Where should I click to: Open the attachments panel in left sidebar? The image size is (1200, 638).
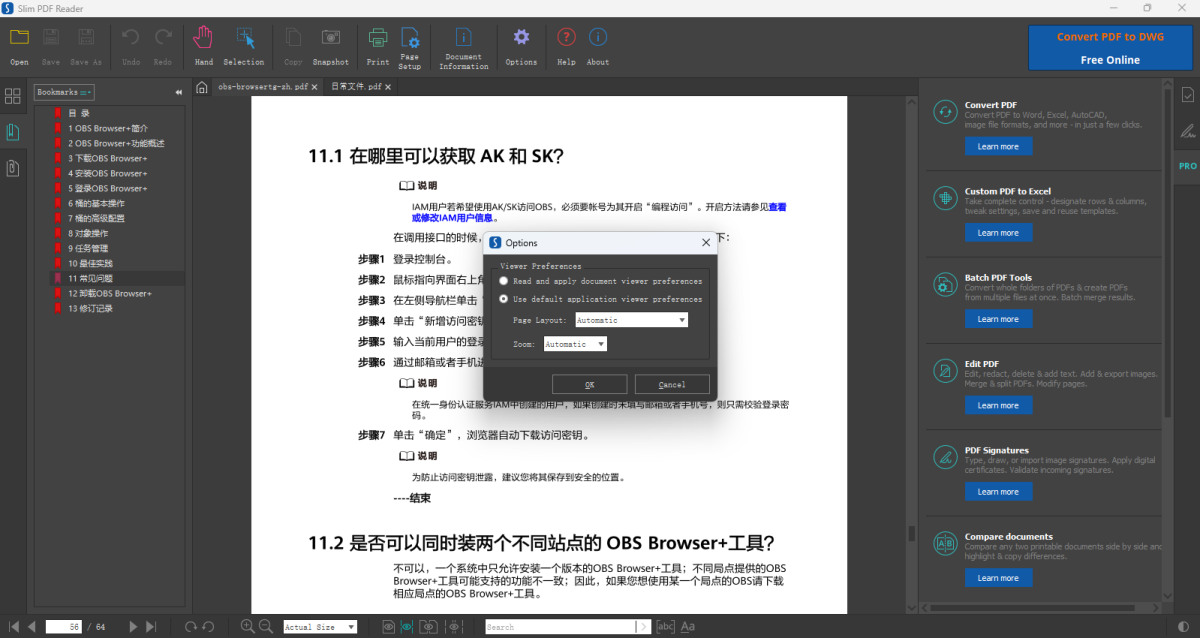click(13, 168)
